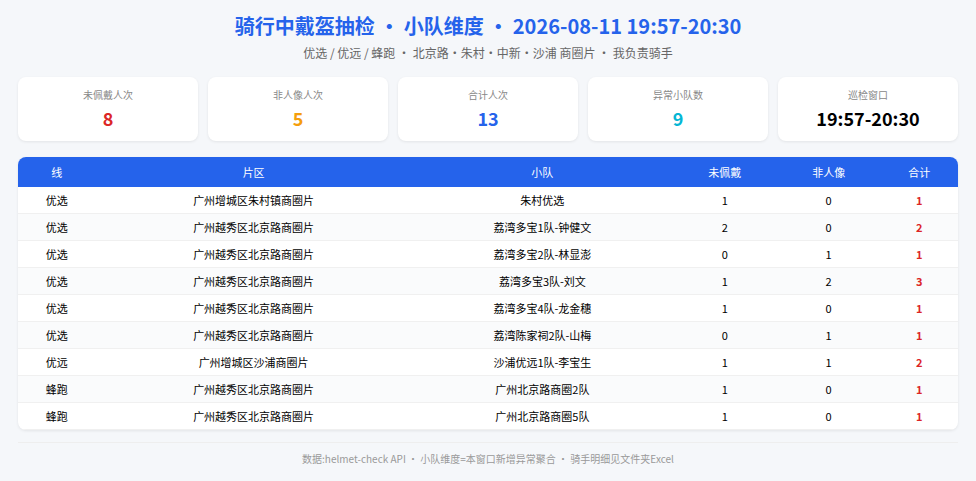Click the 小队 column header
This screenshot has width=976, height=481.
pyautogui.click(x=542, y=173)
